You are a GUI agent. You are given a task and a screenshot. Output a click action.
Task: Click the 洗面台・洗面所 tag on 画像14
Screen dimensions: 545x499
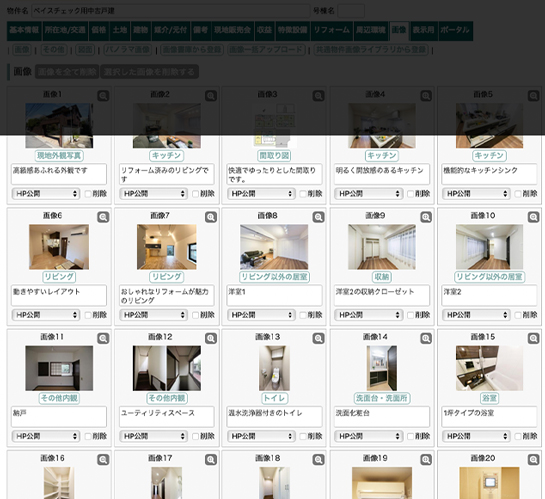click(x=382, y=398)
